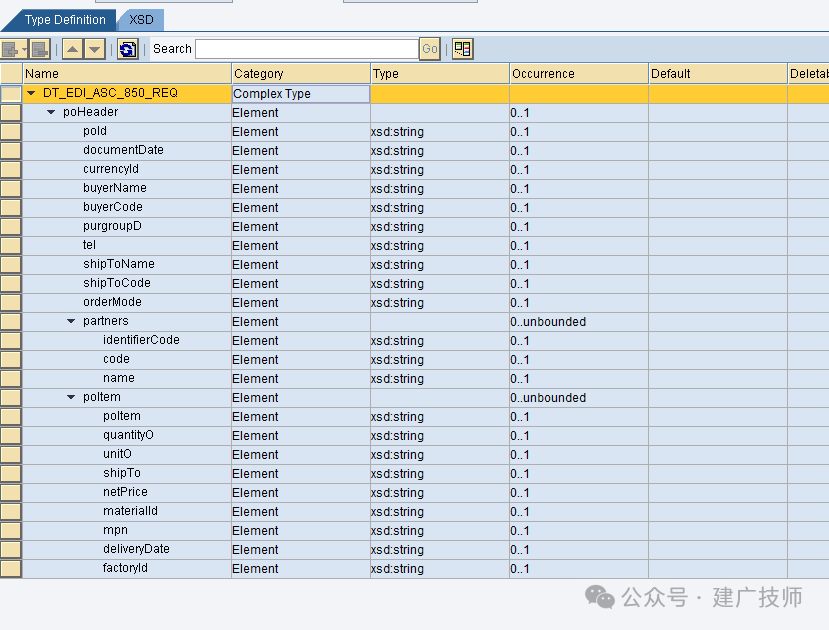Click the Type column header
The image size is (829, 630).
pyautogui.click(x=440, y=73)
